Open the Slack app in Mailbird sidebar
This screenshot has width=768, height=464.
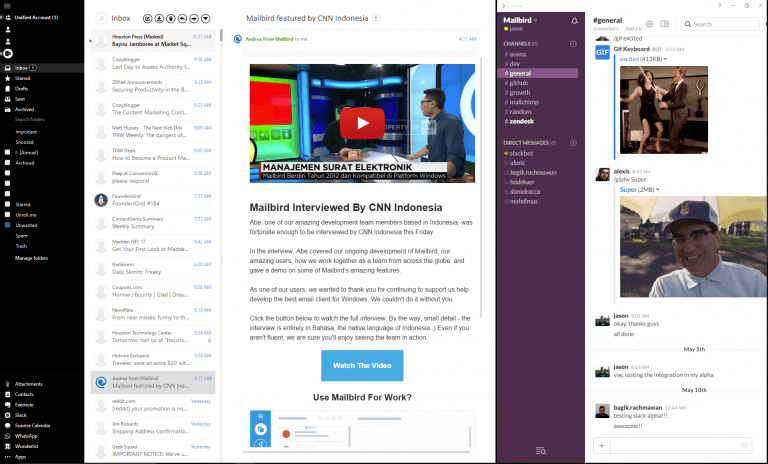[21, 415]
